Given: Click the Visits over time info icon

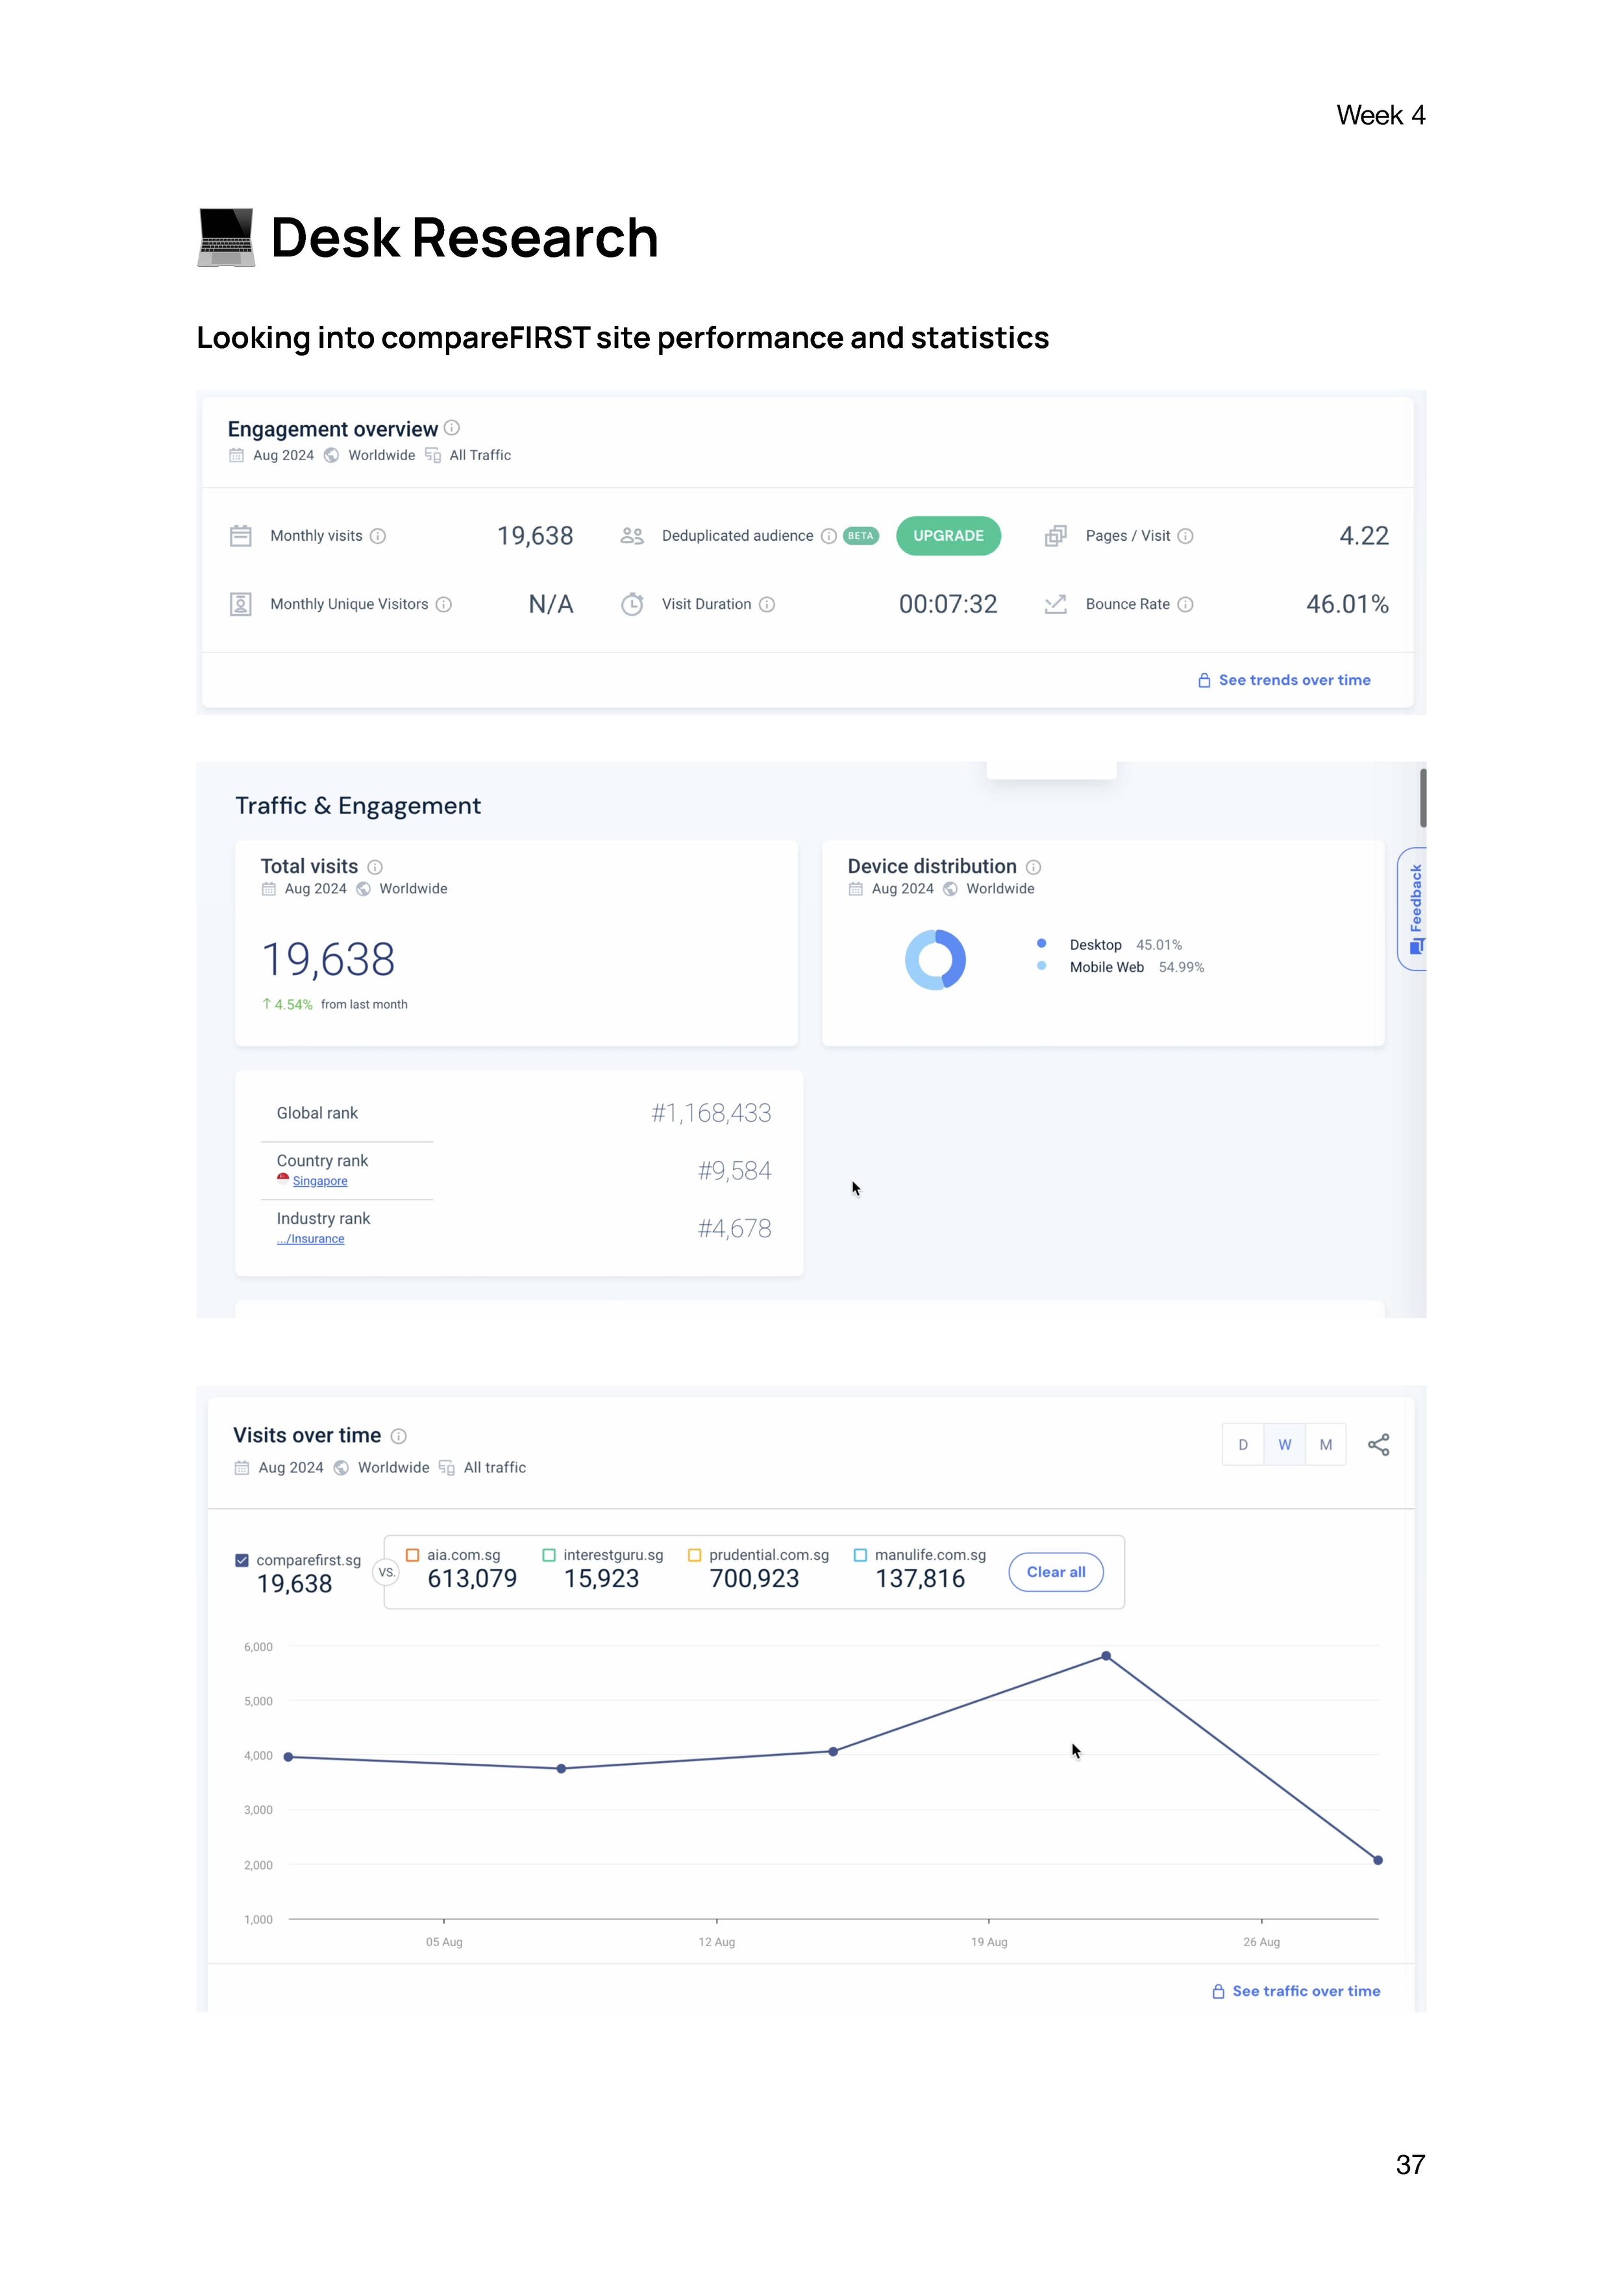Looking at the screenshot, I should click(x=399, y=1436).
